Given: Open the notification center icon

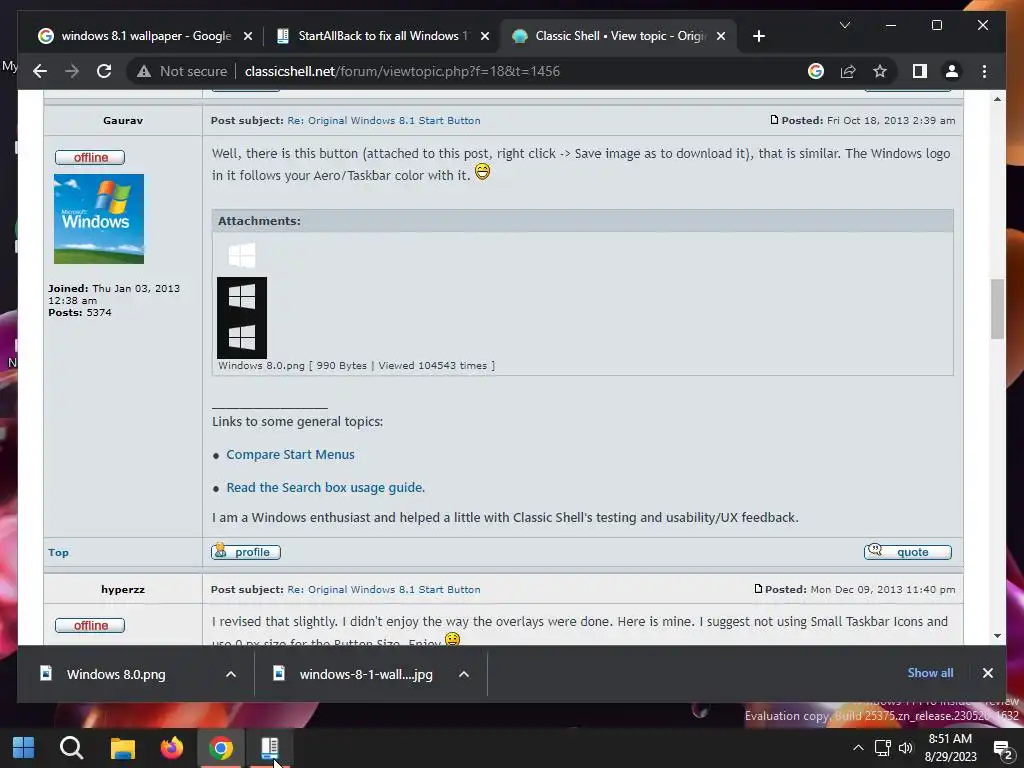Looking at the screenshot, I should pyautogui.click(x=1002, y=749).
